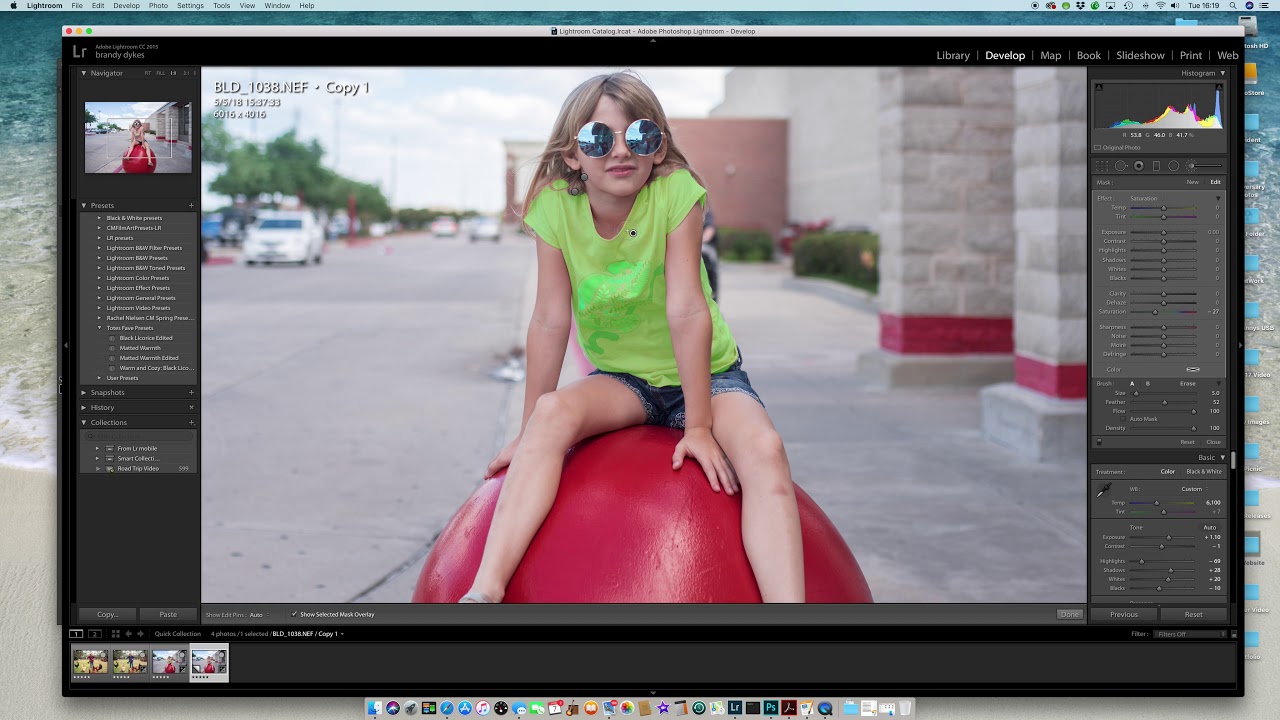The image size is (1280, 720).
Task: Click the adjustment brush edit pin on shirt
Action: 633,233
